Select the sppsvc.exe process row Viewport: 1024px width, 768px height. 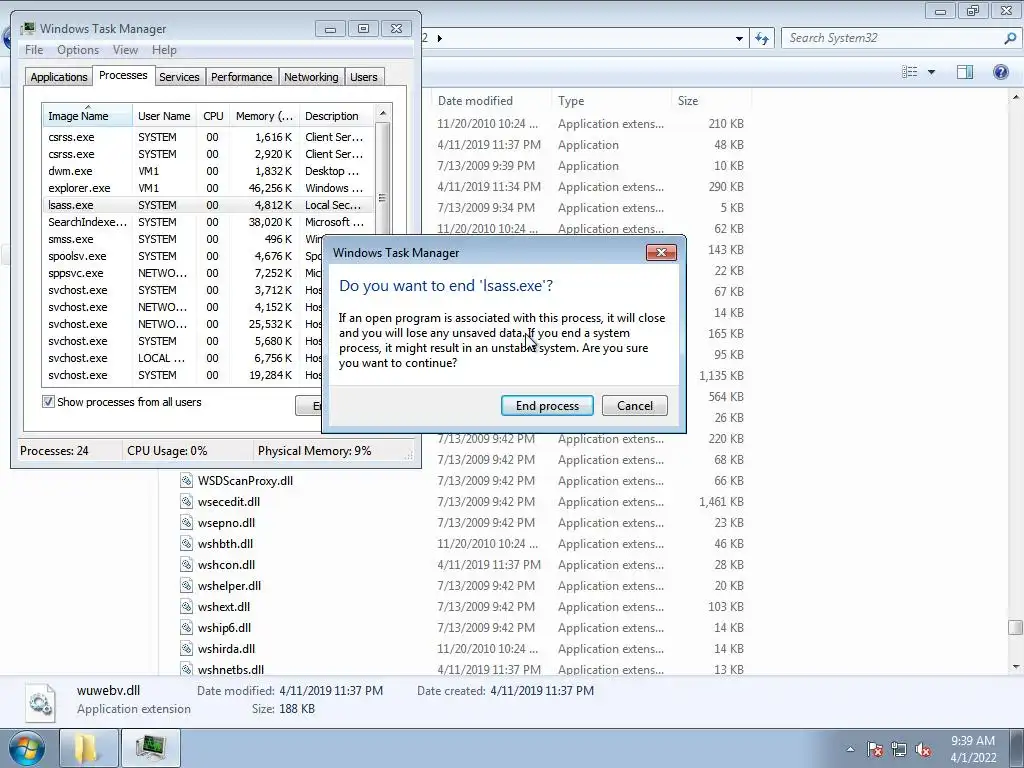click(x=182, y=273)
